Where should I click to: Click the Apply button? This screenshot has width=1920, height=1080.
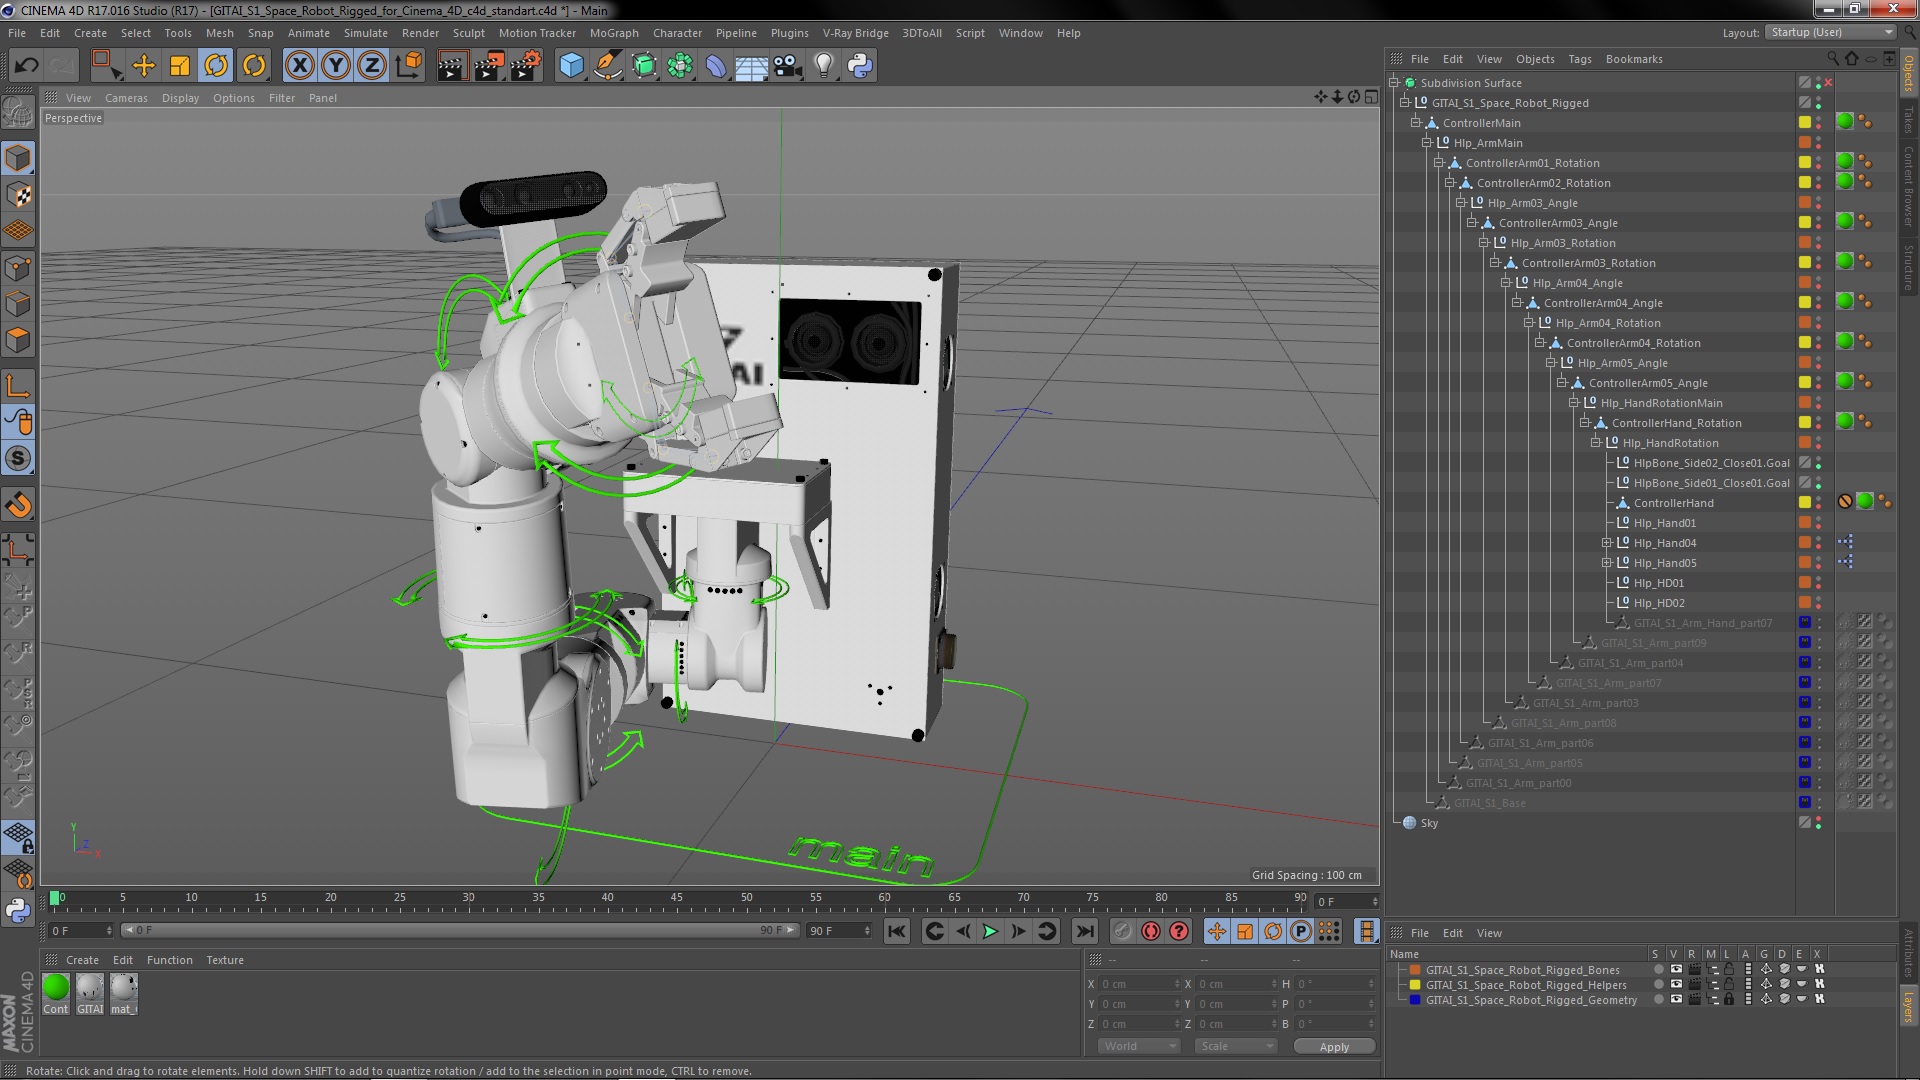pyautogui.click(x=1334, y=1046)
